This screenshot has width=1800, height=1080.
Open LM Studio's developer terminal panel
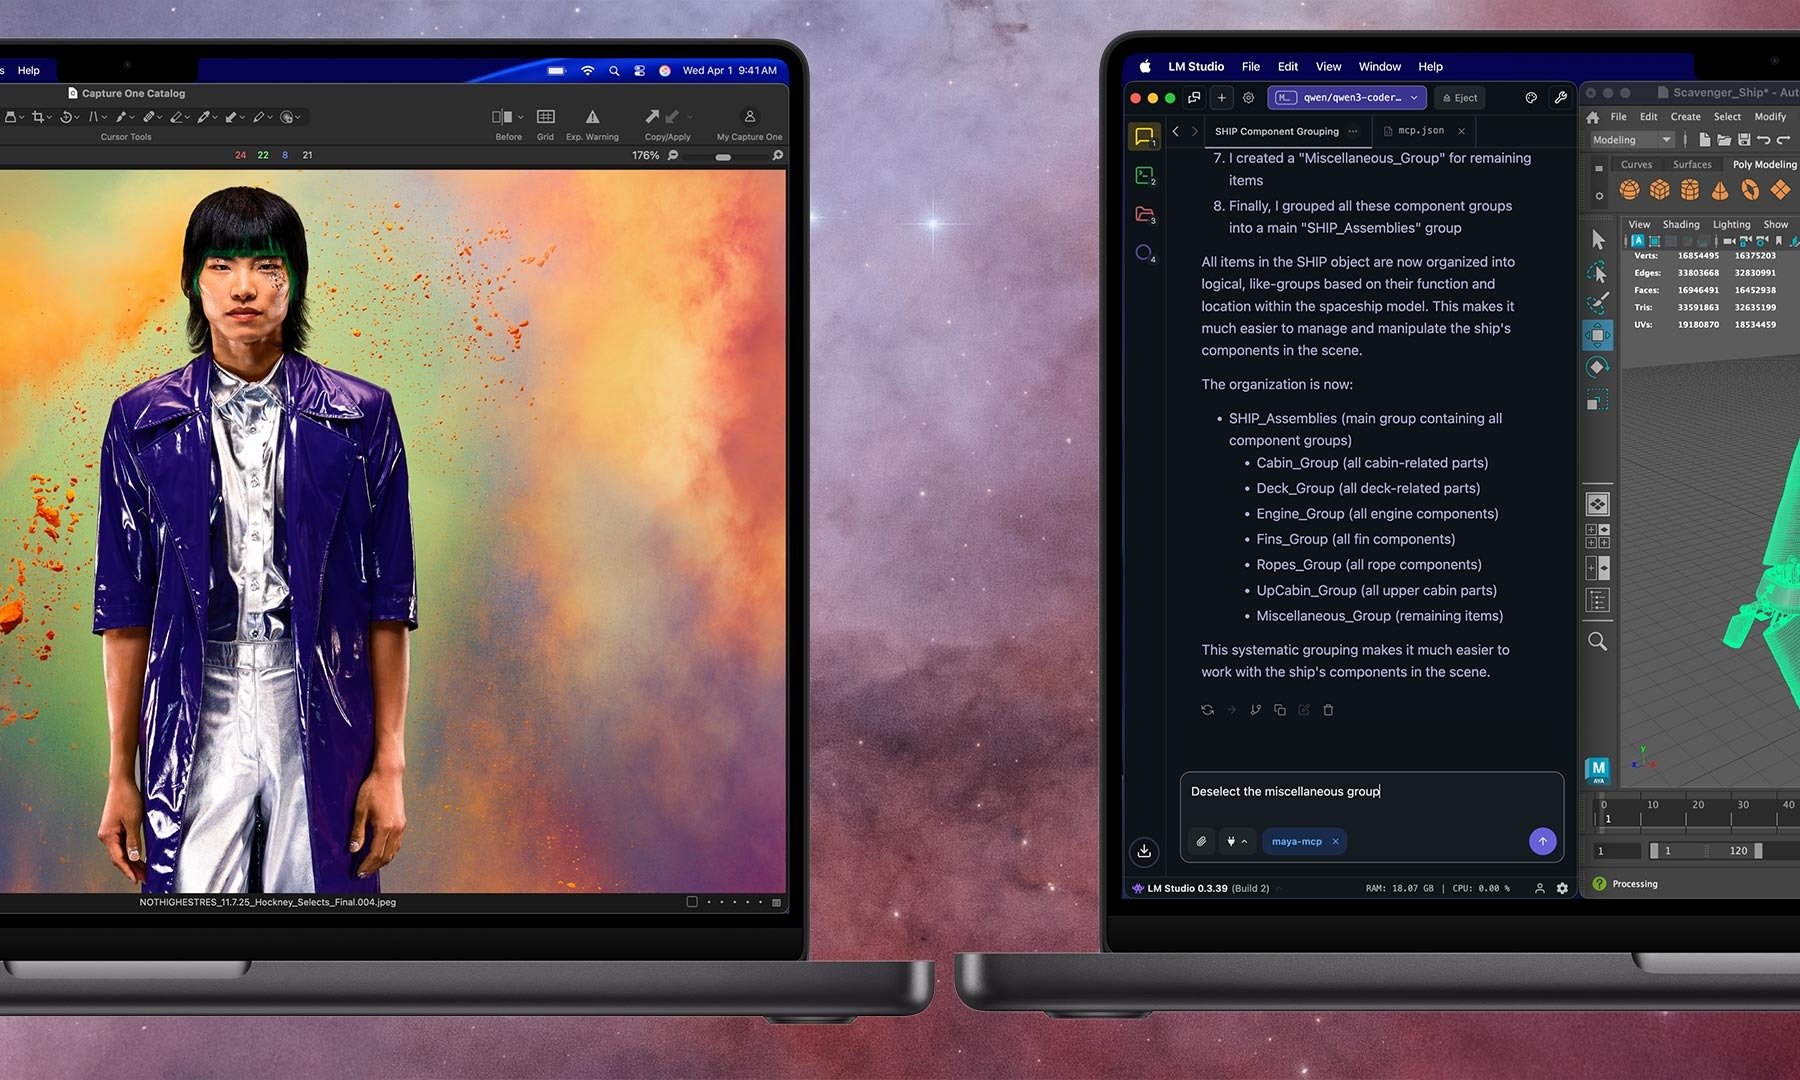1144,175
